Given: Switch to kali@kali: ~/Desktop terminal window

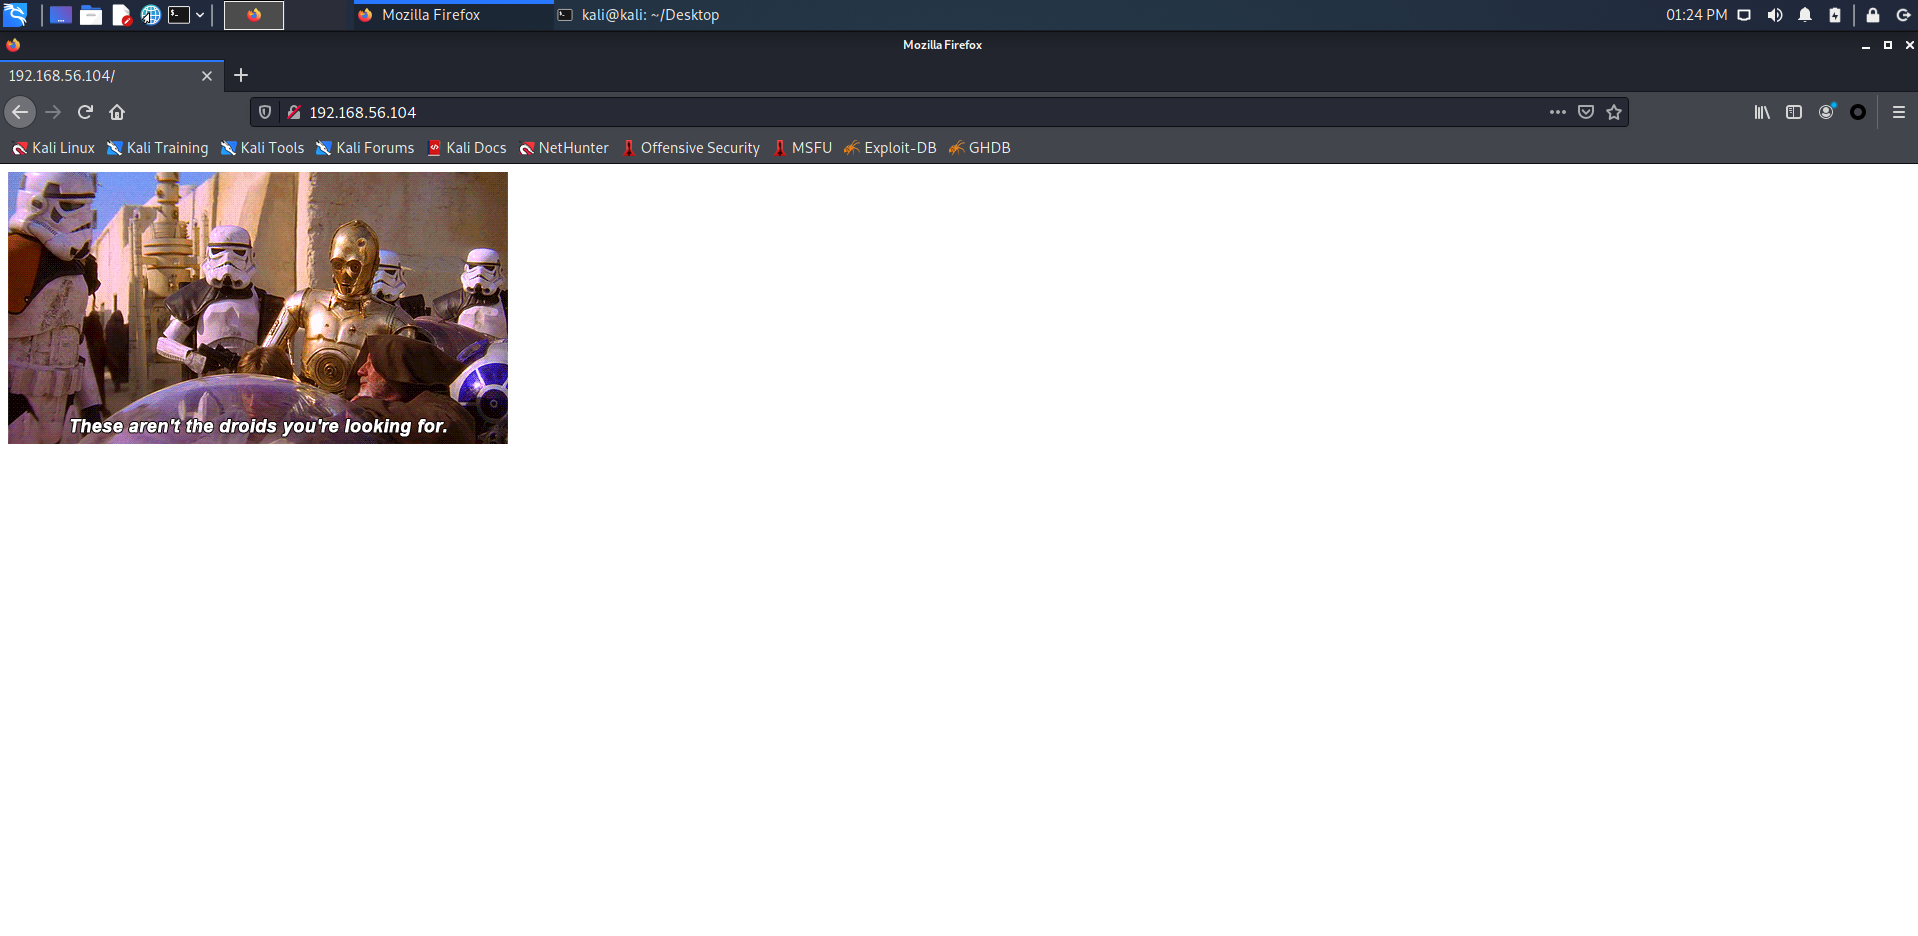Looking at the screenshot, I should pyautogui.click(x=653, y=15).
